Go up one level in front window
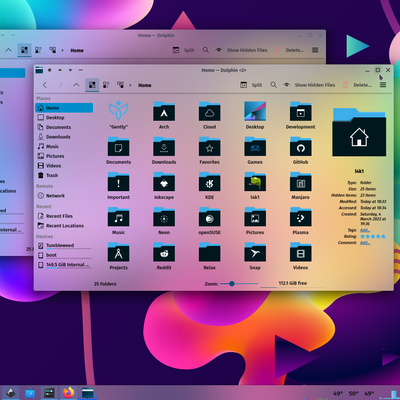The height and width of the screenshot is (400, 400). [76, 85]
